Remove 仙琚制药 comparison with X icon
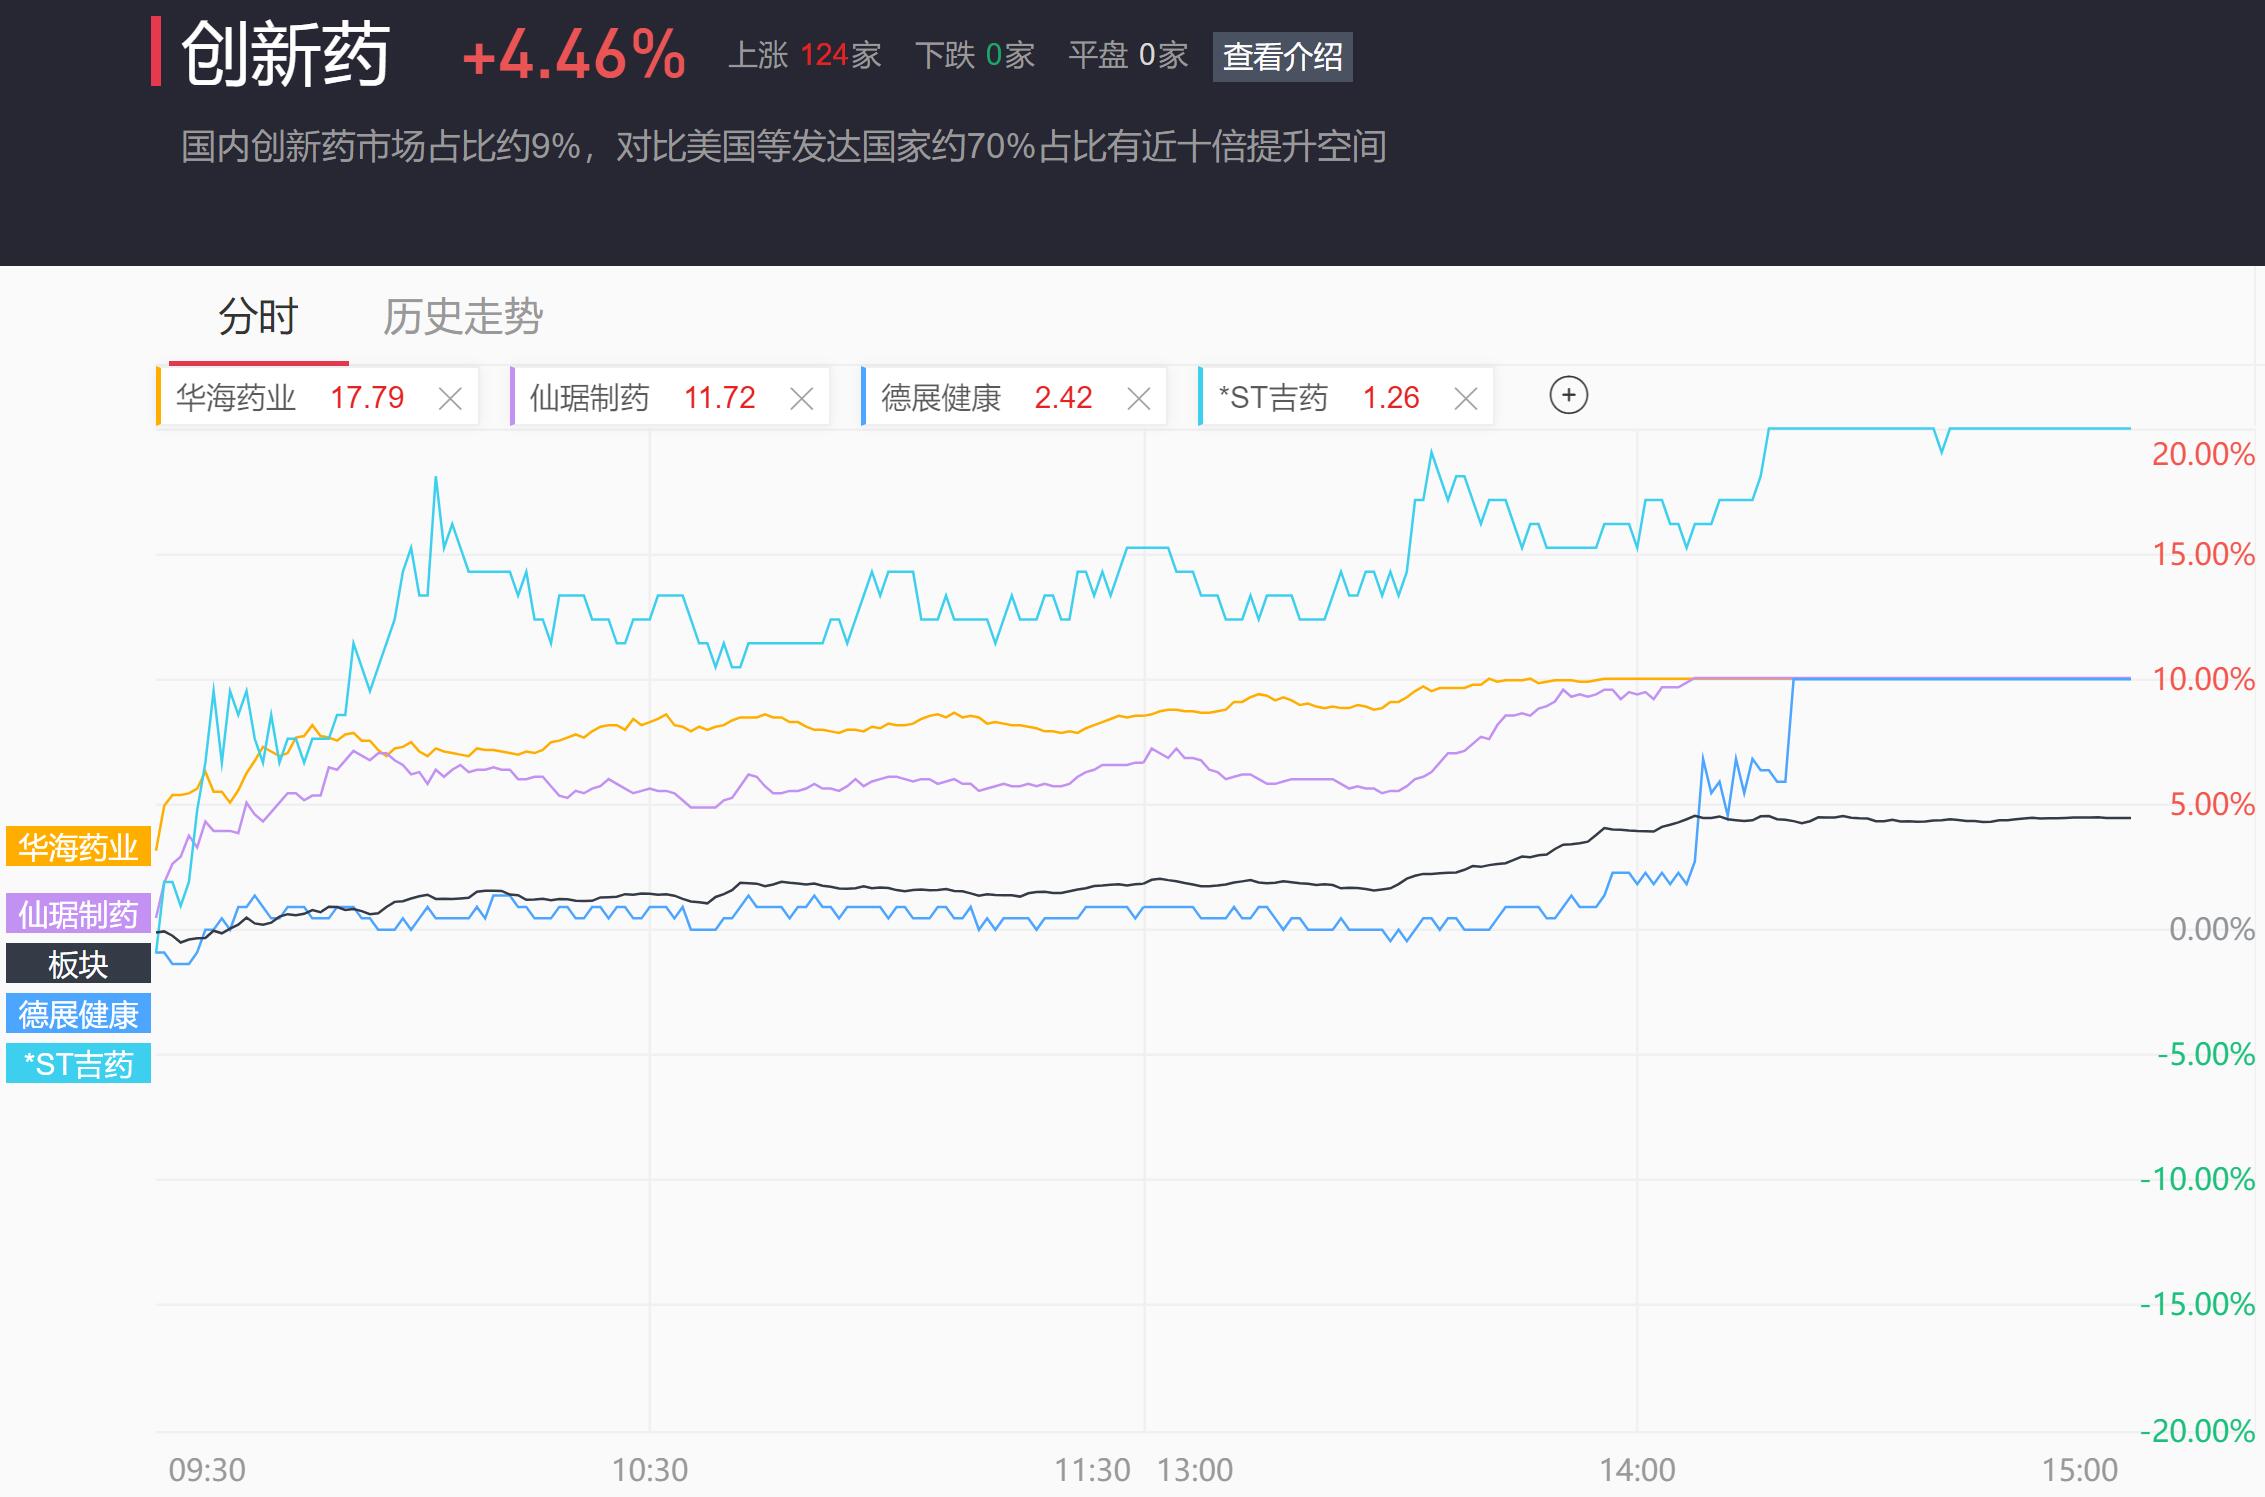The image size is (2265, 1497). coord(801,399)
